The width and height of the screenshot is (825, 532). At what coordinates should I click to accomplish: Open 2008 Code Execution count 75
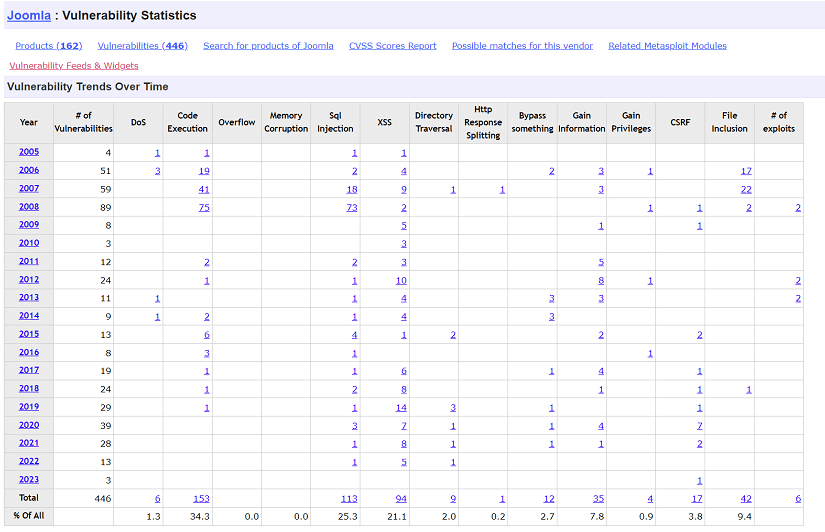pyautogui.click(x=203, y=208)
